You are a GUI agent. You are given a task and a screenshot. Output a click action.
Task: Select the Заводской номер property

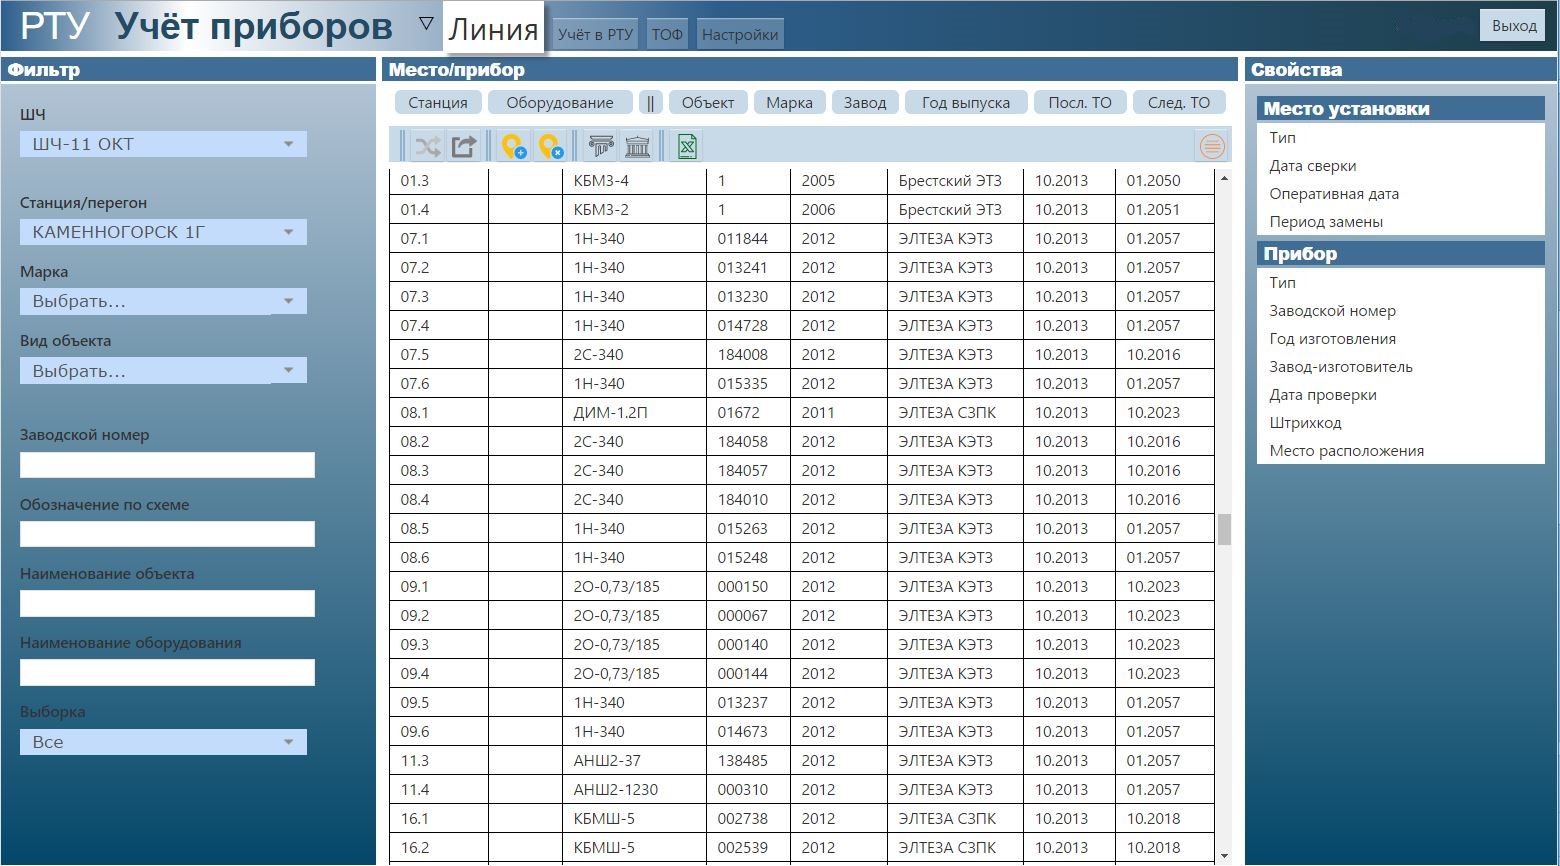click(x=1332, y=311)
